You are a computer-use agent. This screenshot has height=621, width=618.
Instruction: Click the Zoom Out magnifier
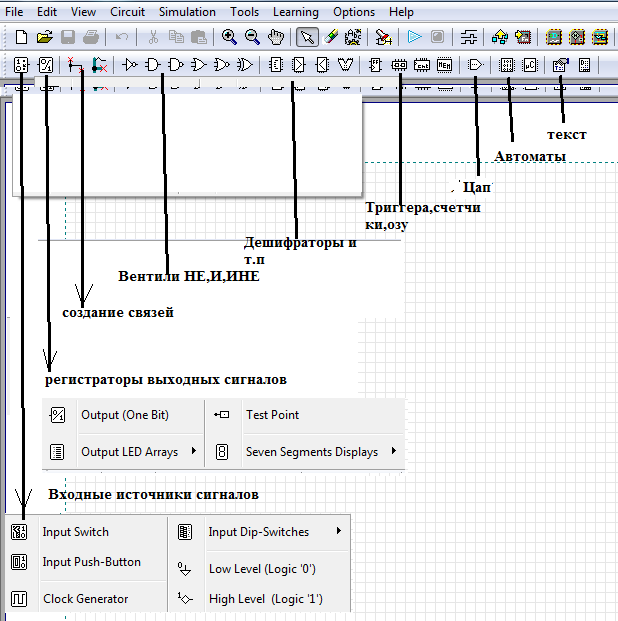[252, 37]
